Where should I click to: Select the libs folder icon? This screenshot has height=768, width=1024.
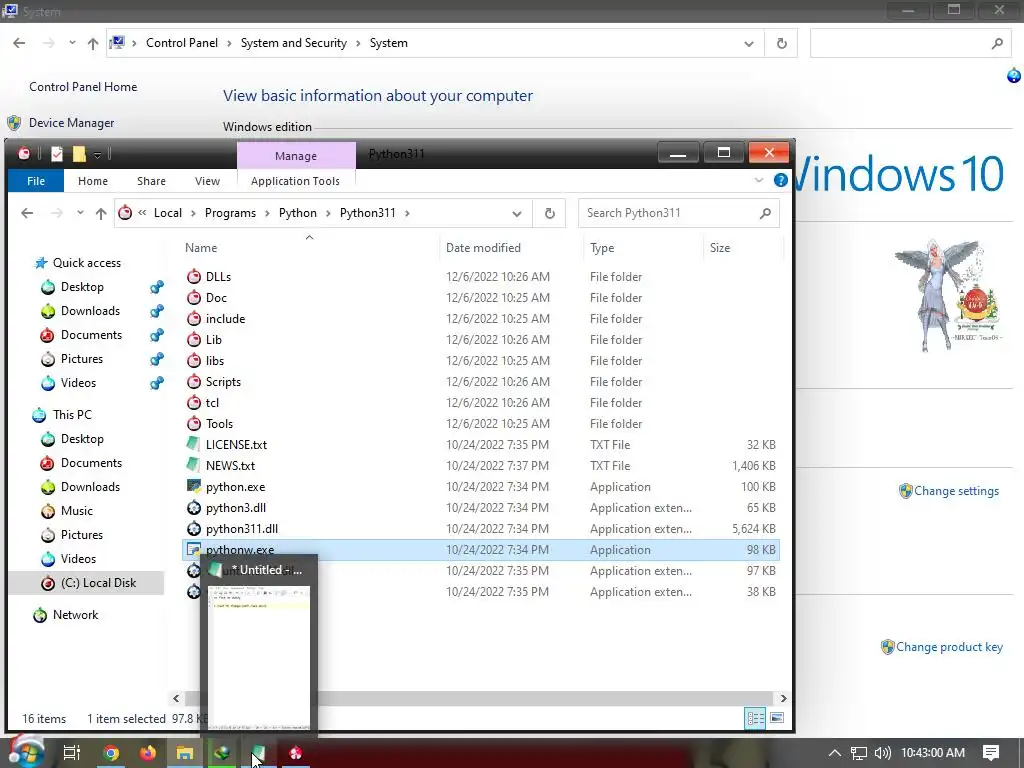[x=193, y=360]
